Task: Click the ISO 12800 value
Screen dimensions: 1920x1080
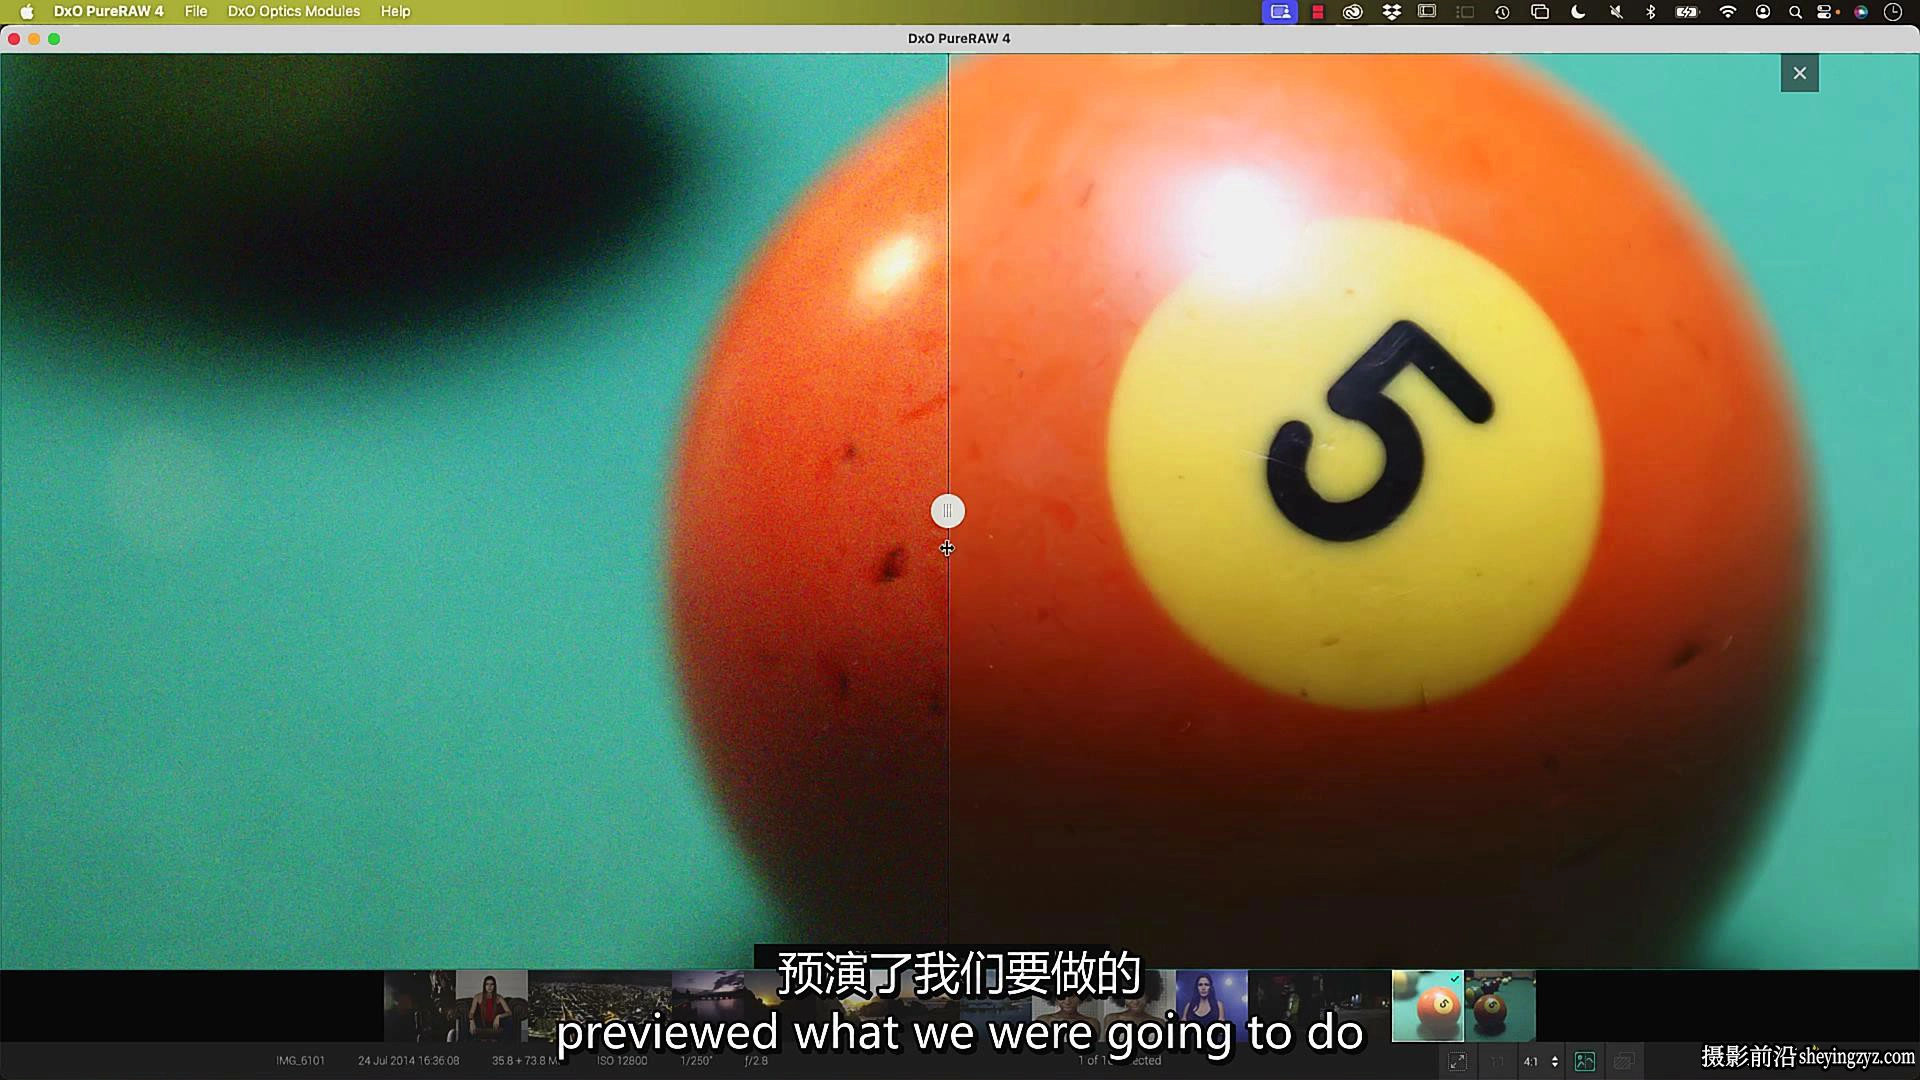Action: click(x=622, y=1061)
